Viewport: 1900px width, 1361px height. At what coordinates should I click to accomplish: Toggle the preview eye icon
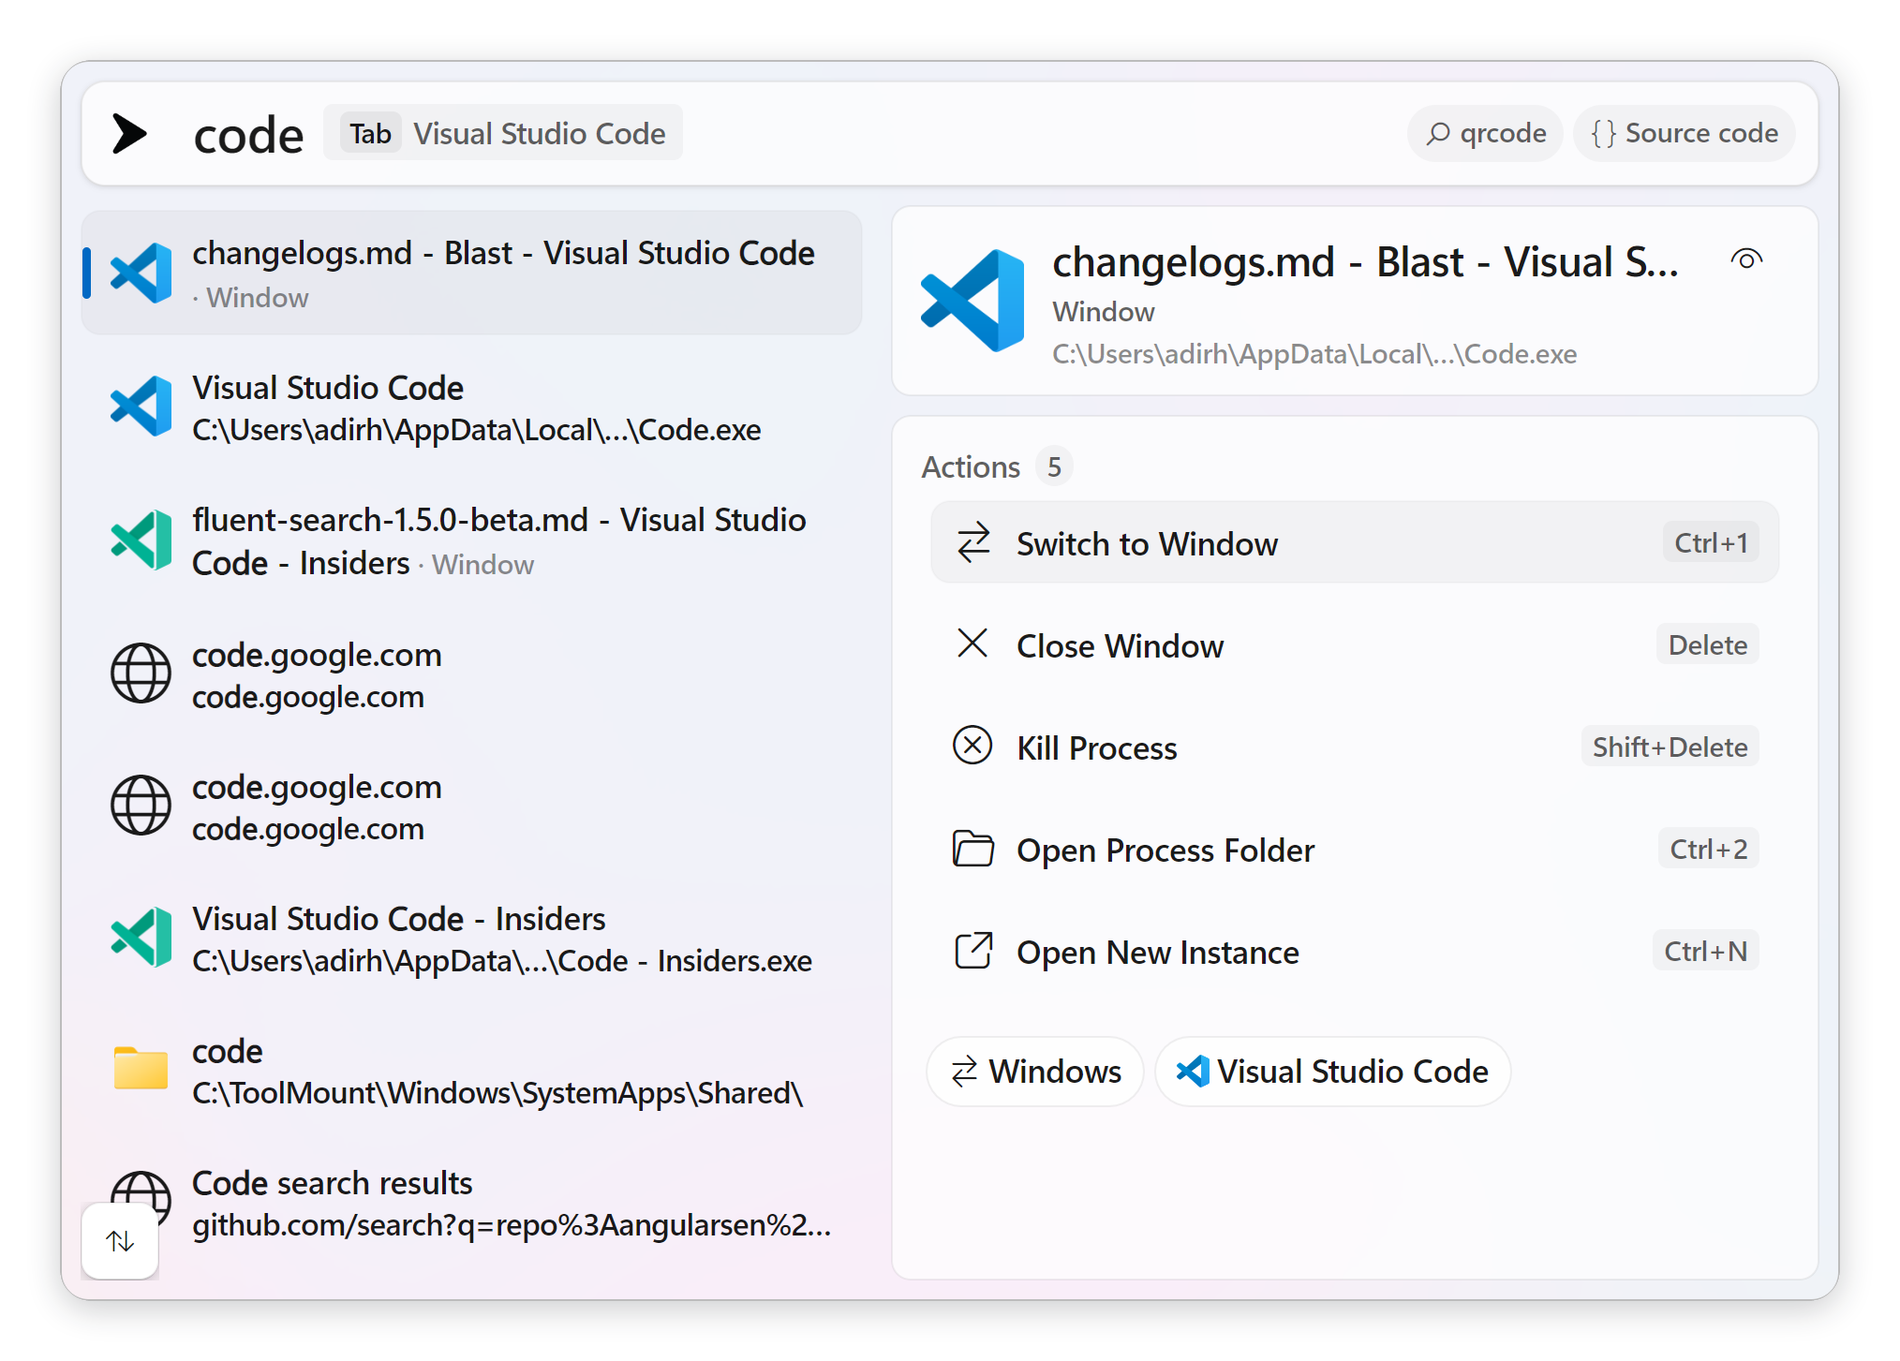point(1746,259)
